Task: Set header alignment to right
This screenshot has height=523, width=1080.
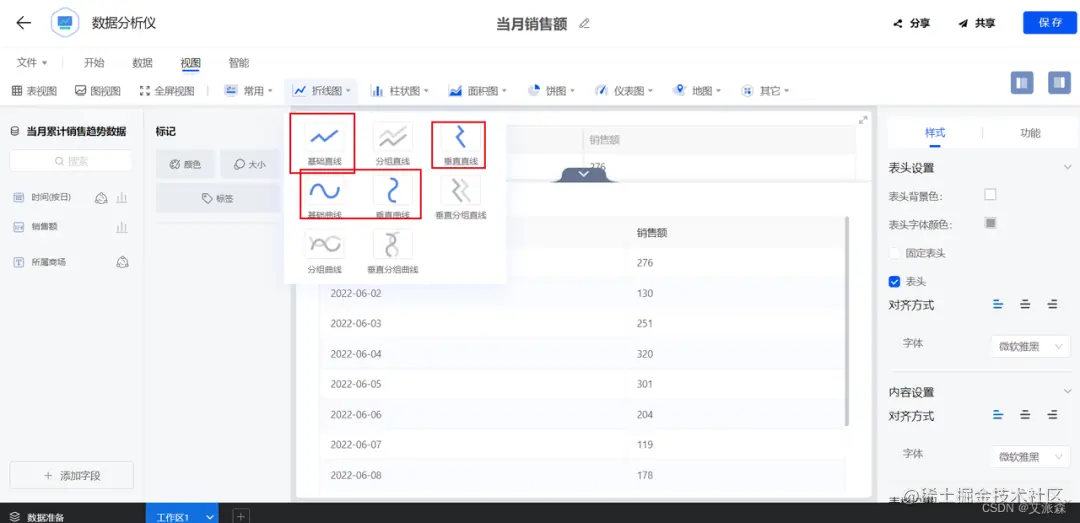Action: coord(1052,305)
